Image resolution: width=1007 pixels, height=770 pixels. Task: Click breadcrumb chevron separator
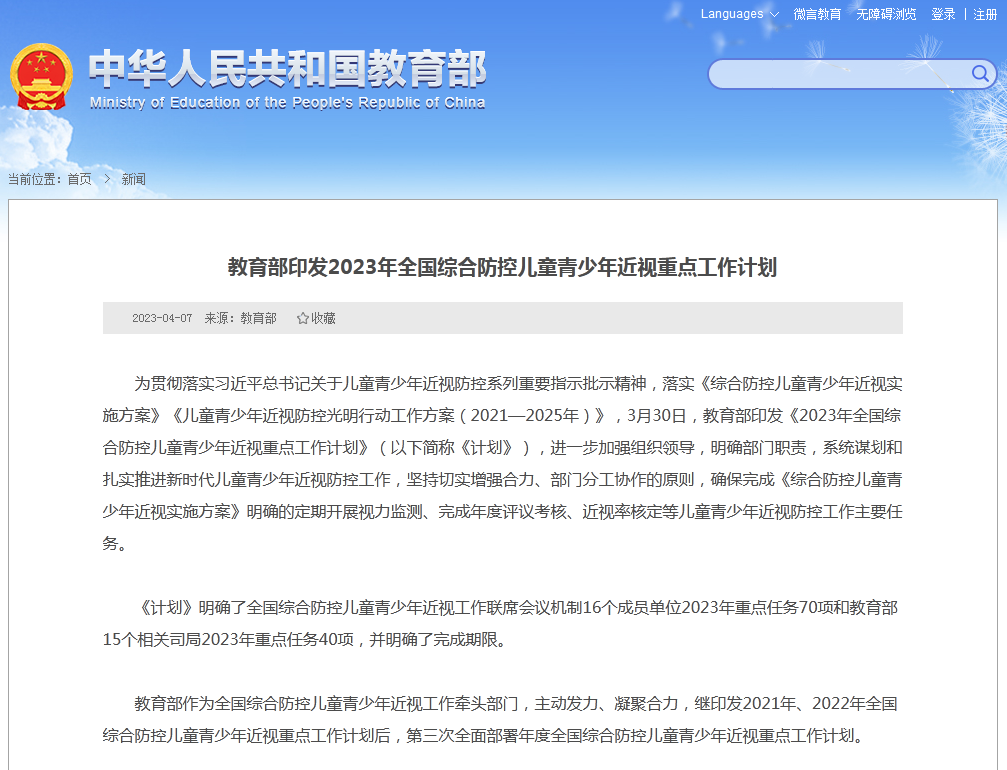tap(107, 179)
